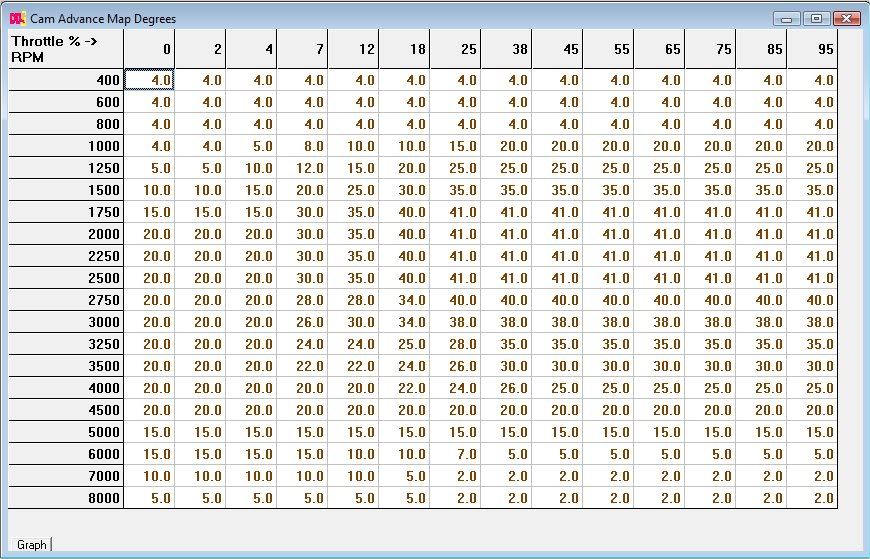Select the 400 RPM row header

[x=66, y=80]
